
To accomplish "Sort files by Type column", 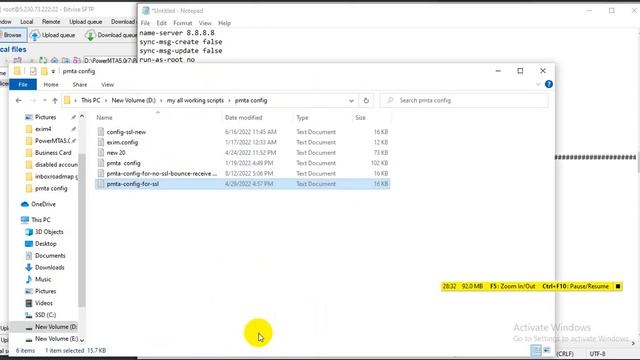I will coord(302,118).
